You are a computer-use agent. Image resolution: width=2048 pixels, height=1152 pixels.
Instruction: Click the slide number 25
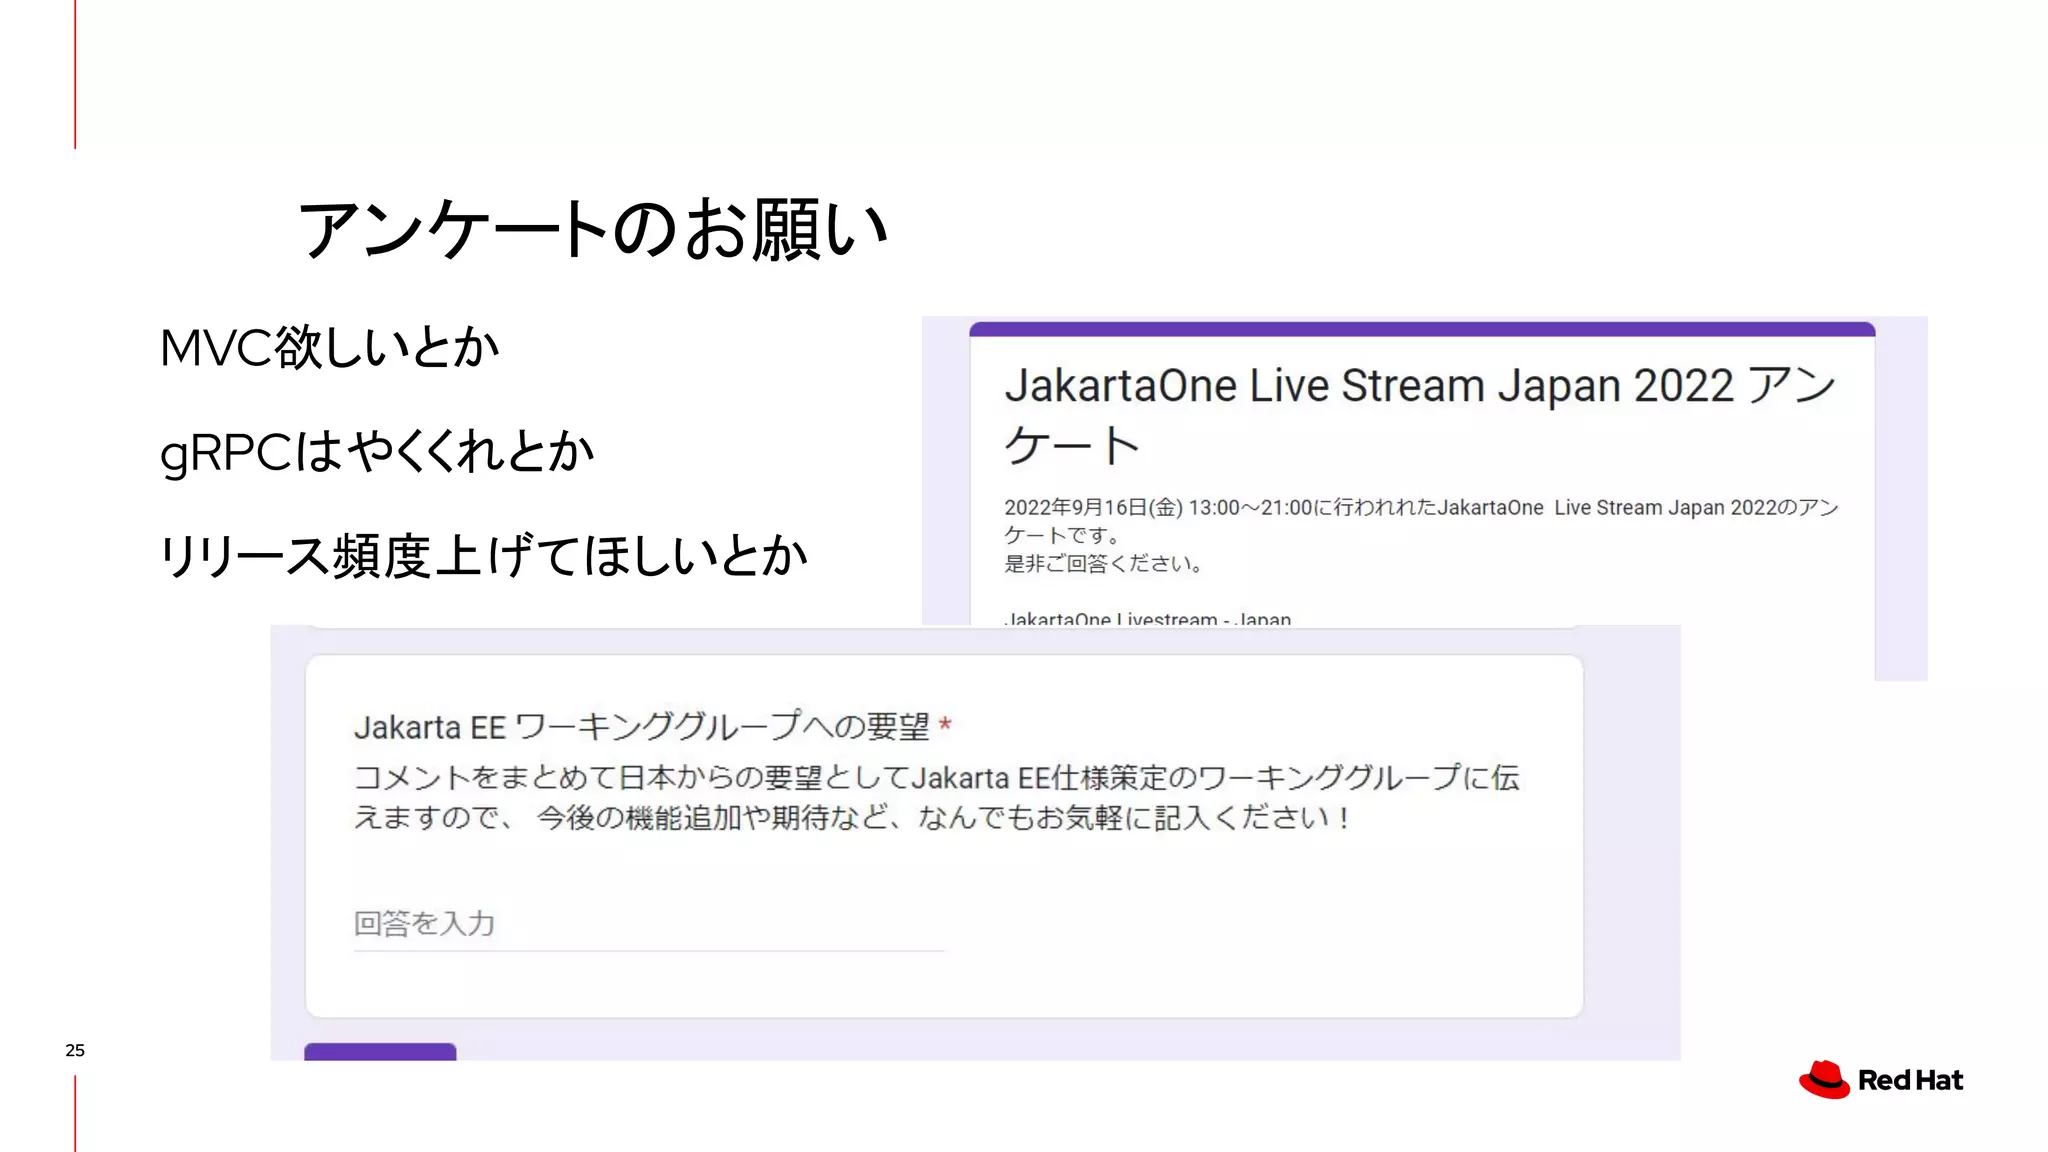(x=75, y=1050)
